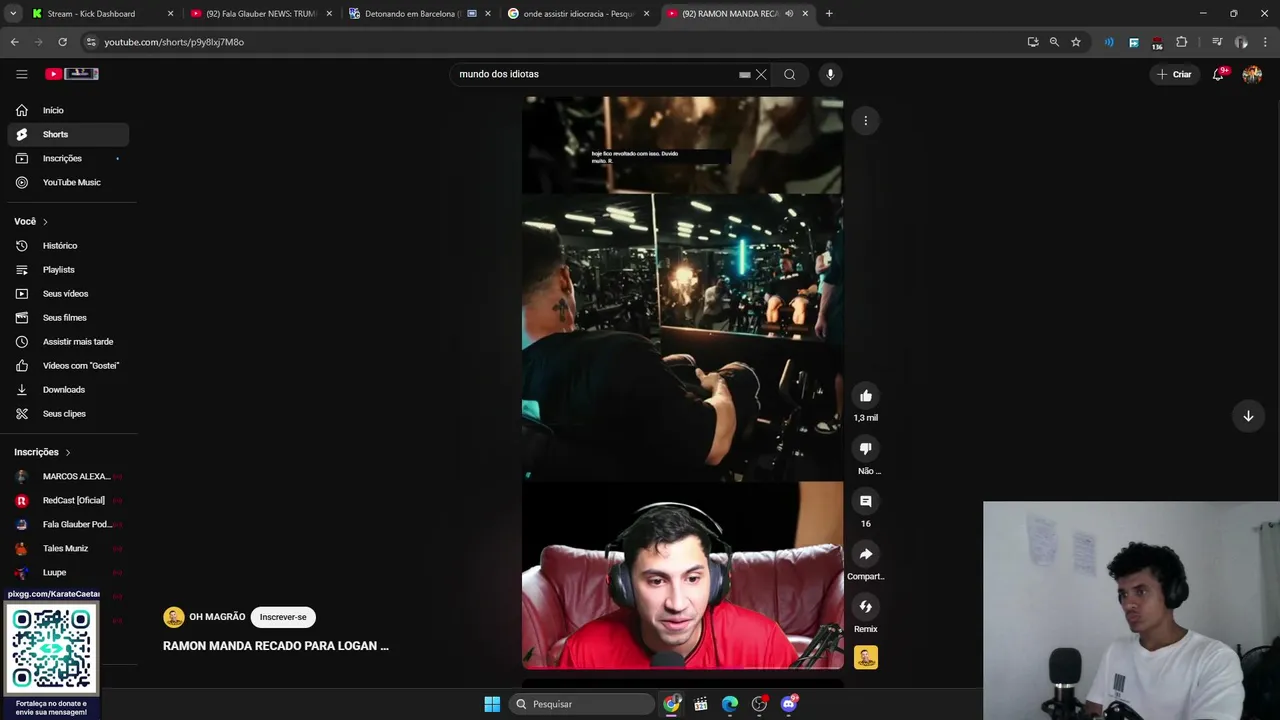
Task: Open the on-screen keyboard icon in search
Action: [x=744, y=74]
